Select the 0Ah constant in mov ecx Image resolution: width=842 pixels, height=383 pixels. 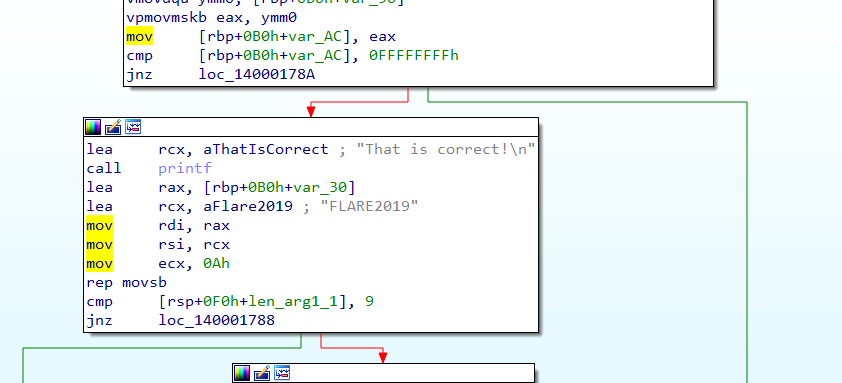pos(216,264)
